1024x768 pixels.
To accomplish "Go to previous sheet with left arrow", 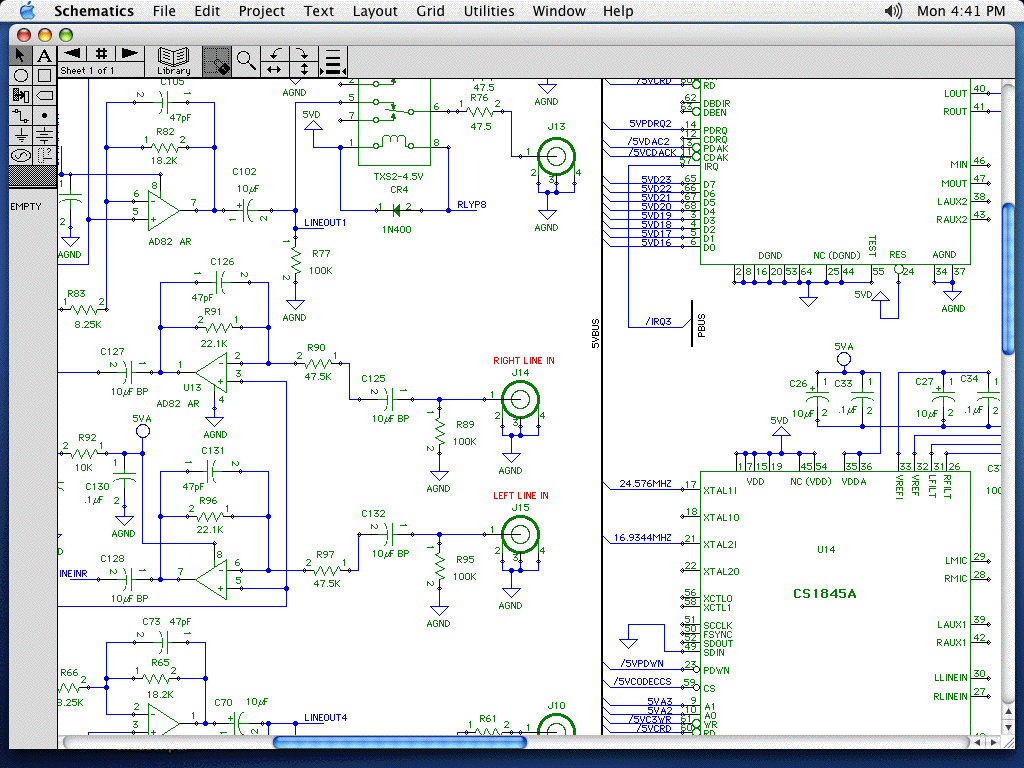I will tap(73, 53).
